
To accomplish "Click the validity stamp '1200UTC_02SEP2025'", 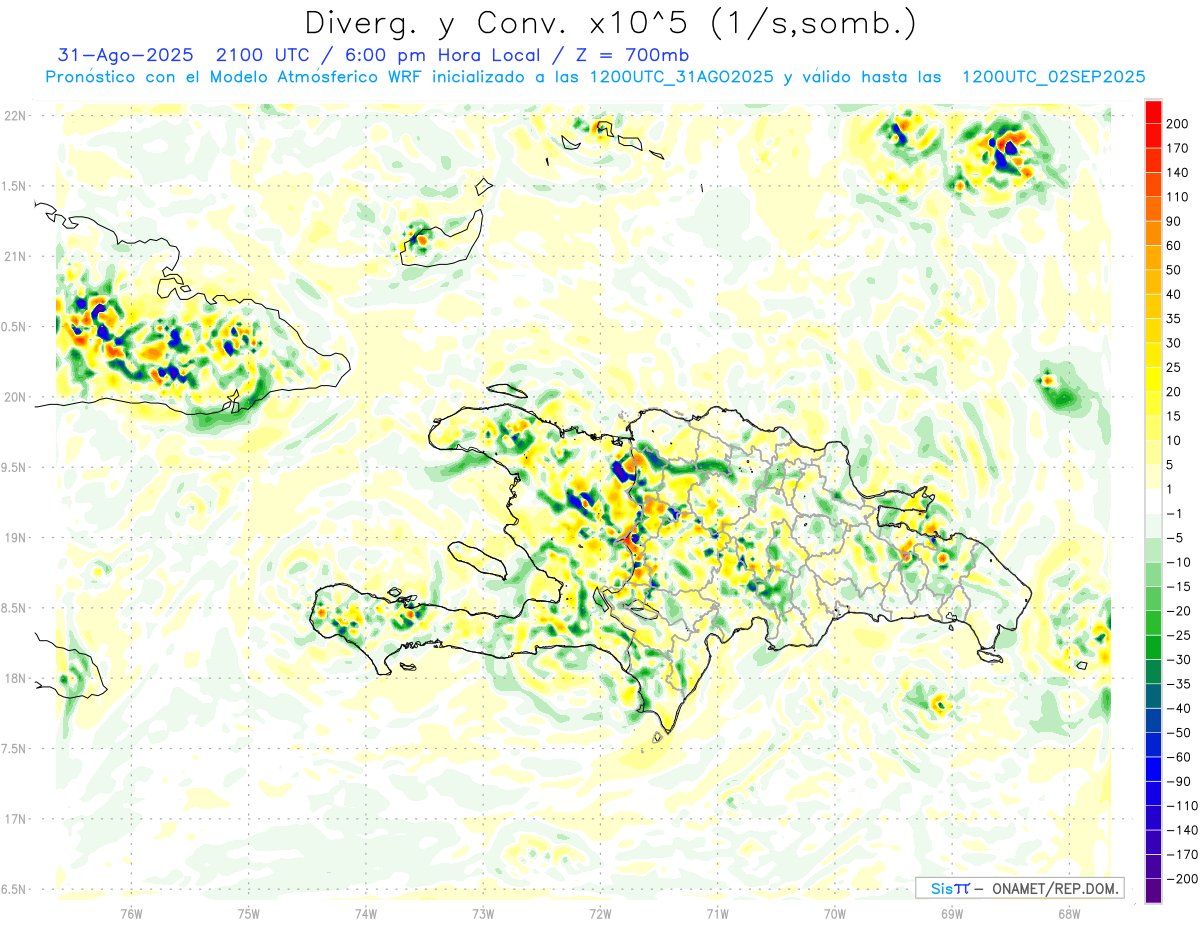I will 1053,77.
